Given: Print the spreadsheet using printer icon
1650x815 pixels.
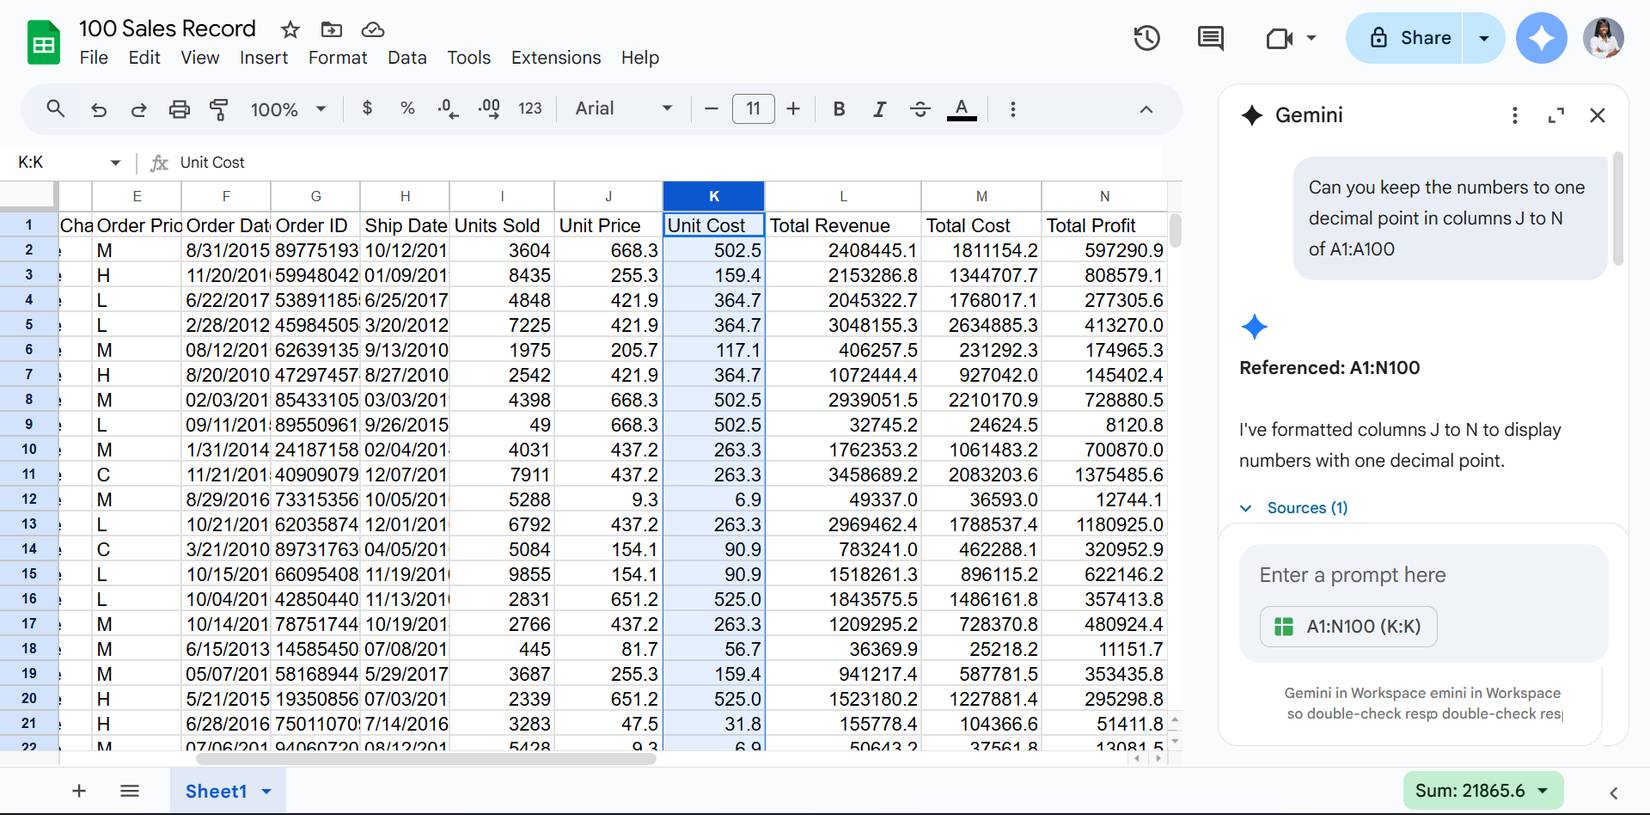Looking at the screenshot, I should [x=179, y=109].
